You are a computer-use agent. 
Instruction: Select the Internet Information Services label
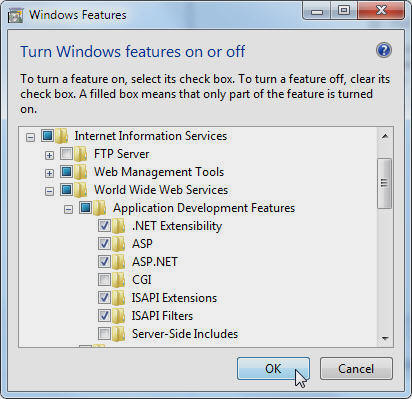(x=151, y=136)
